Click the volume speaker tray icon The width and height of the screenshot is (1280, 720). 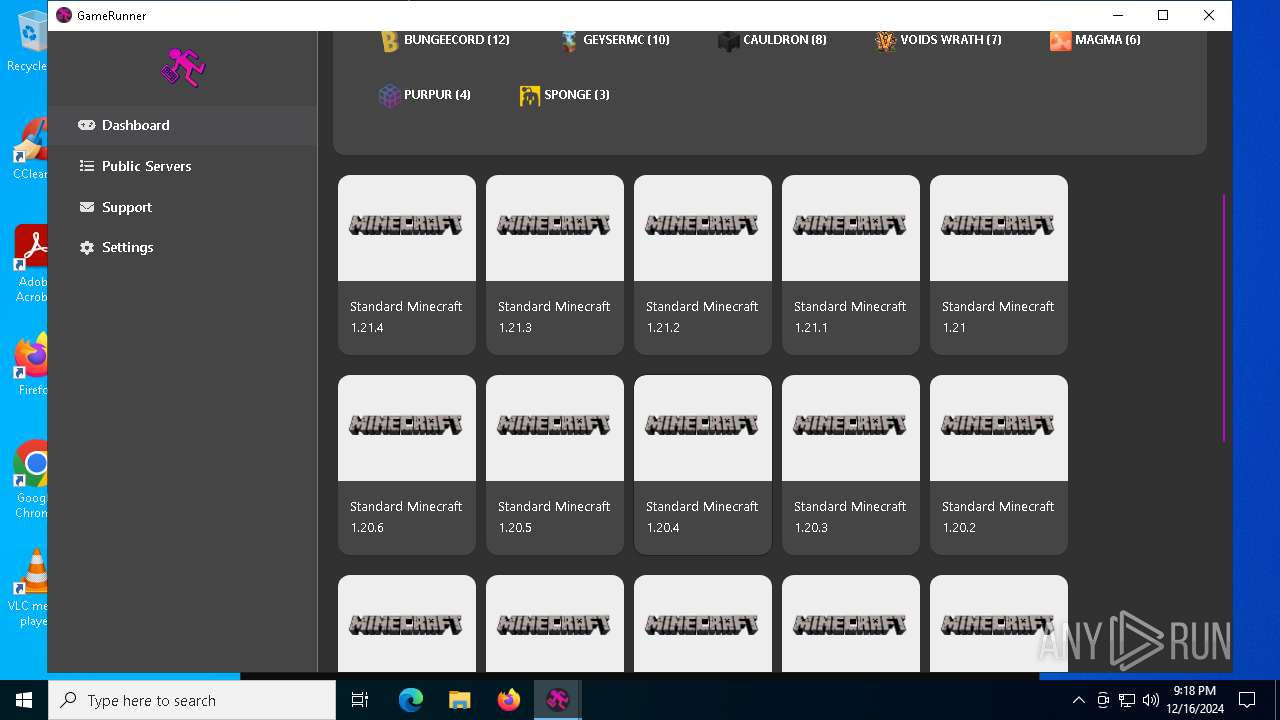click(1150, 700)
